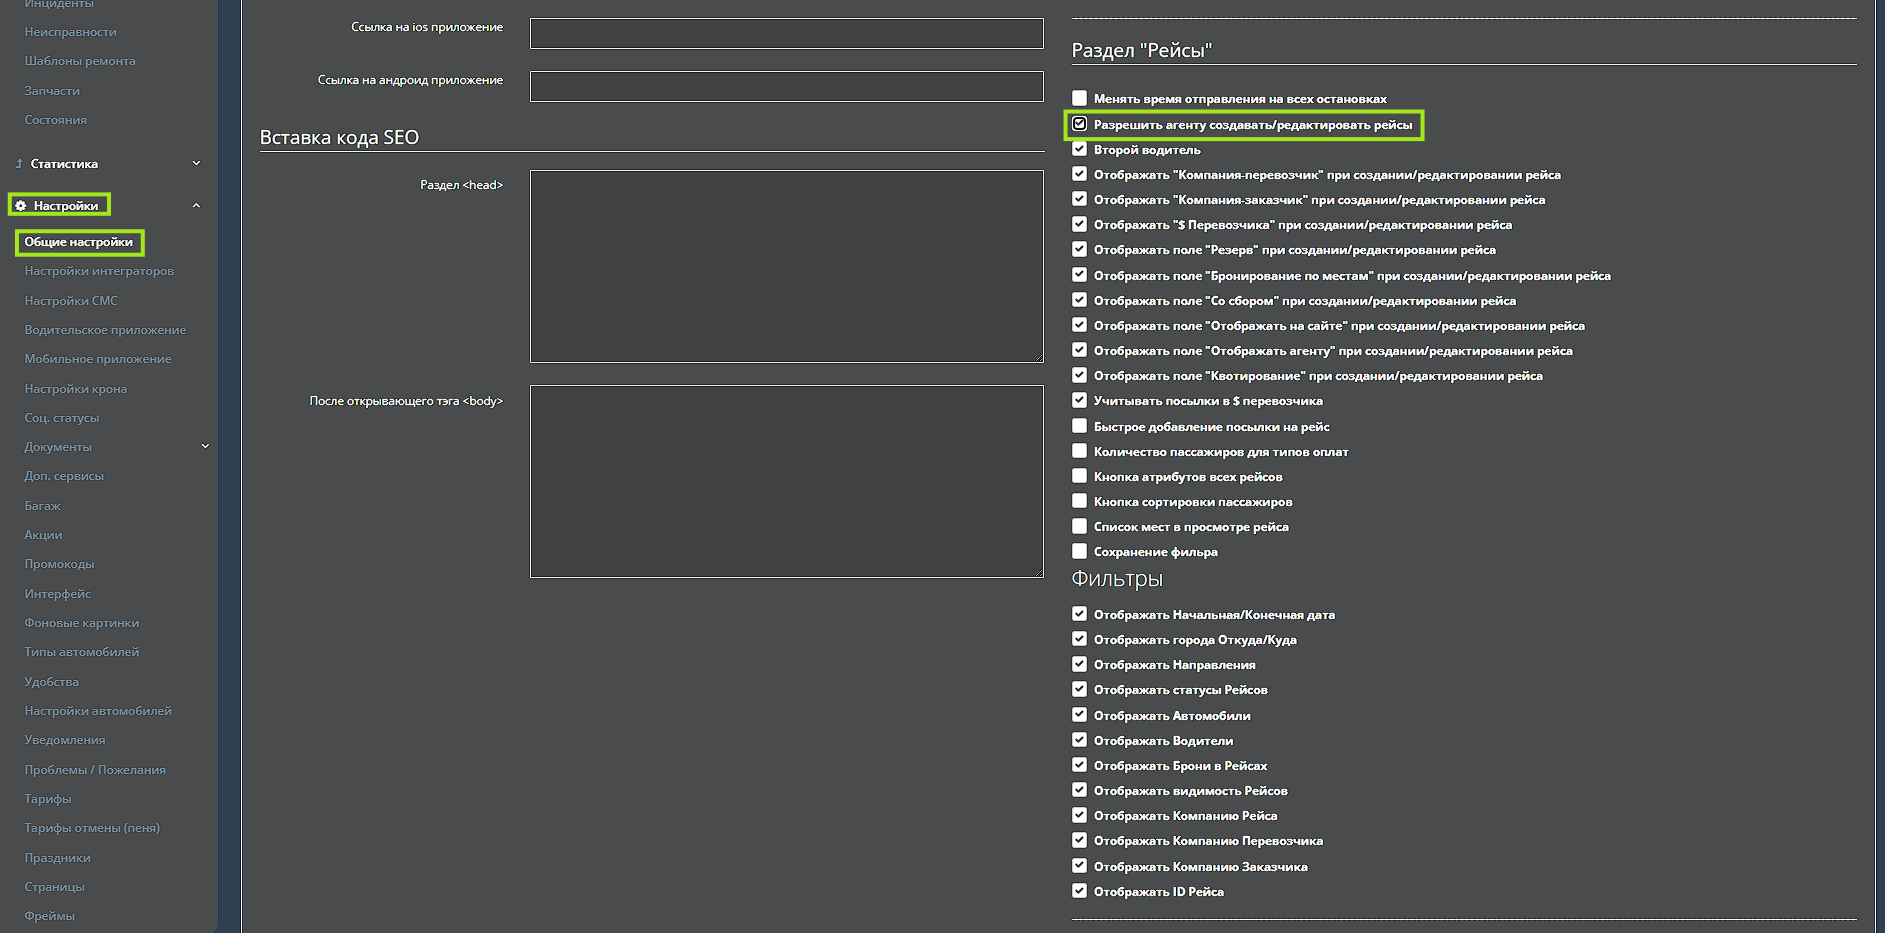Expand the Статистика section chevron
The height and width of the screenshot is (933, 1885).
pos(196,164)
